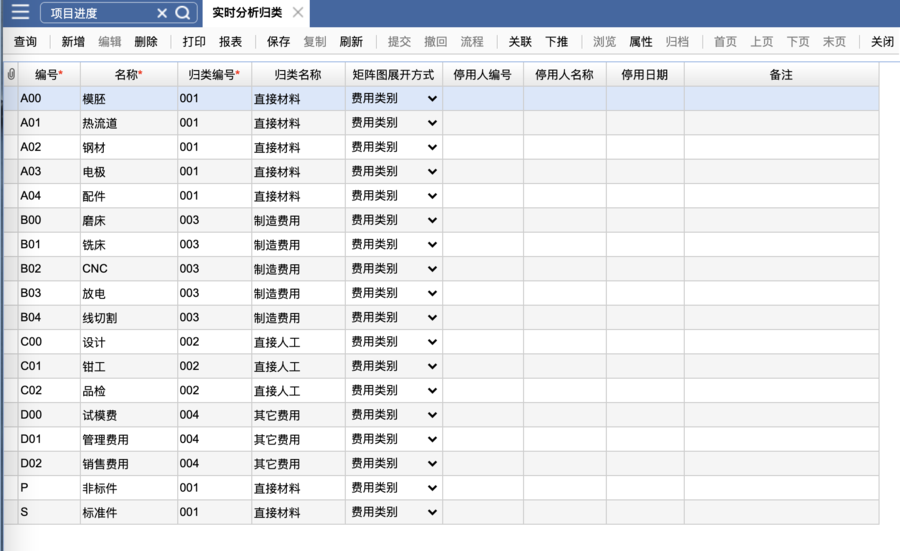The height and width of the screenshot is (551, 900).
Task: Expand 费用类别 dropdown in row C00
Action: [x=432, y=342]
